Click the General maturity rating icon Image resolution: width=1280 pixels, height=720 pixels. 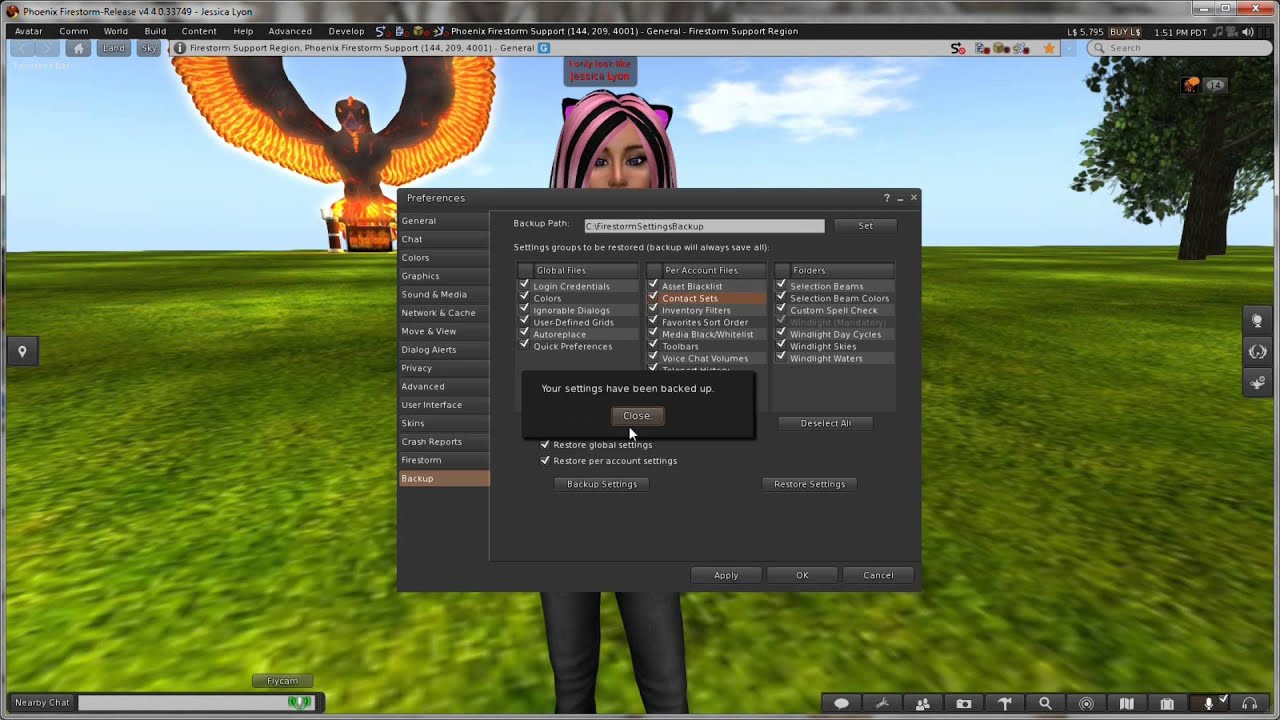coord(544,48)
